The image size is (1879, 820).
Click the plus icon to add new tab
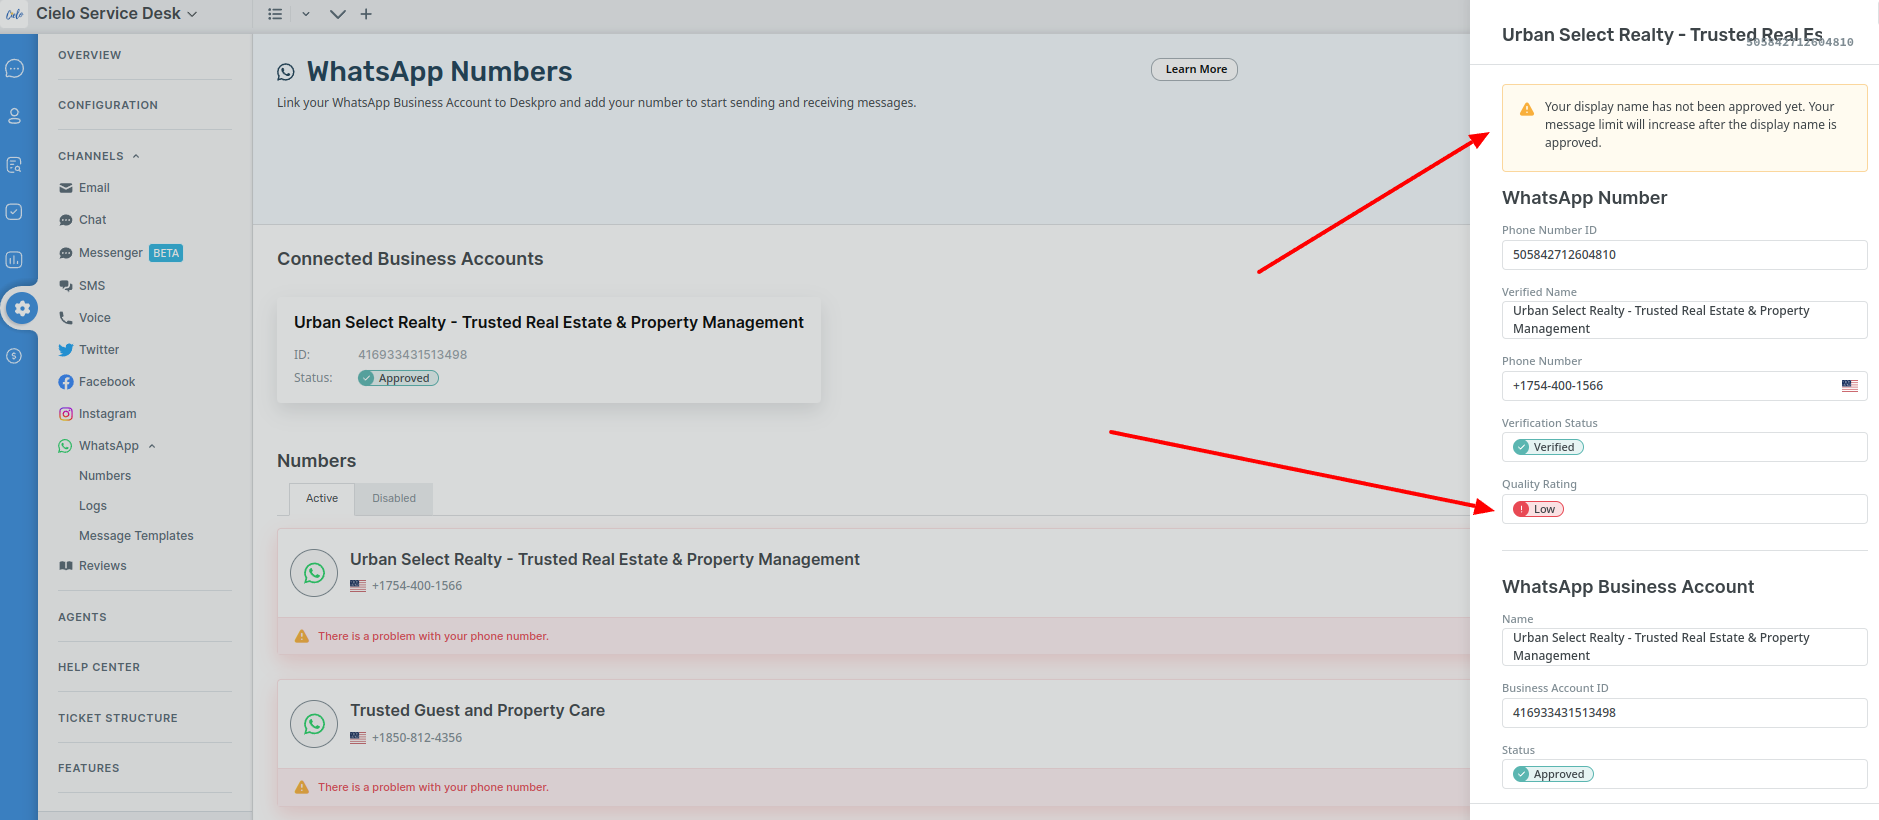[x=366, y=14]
